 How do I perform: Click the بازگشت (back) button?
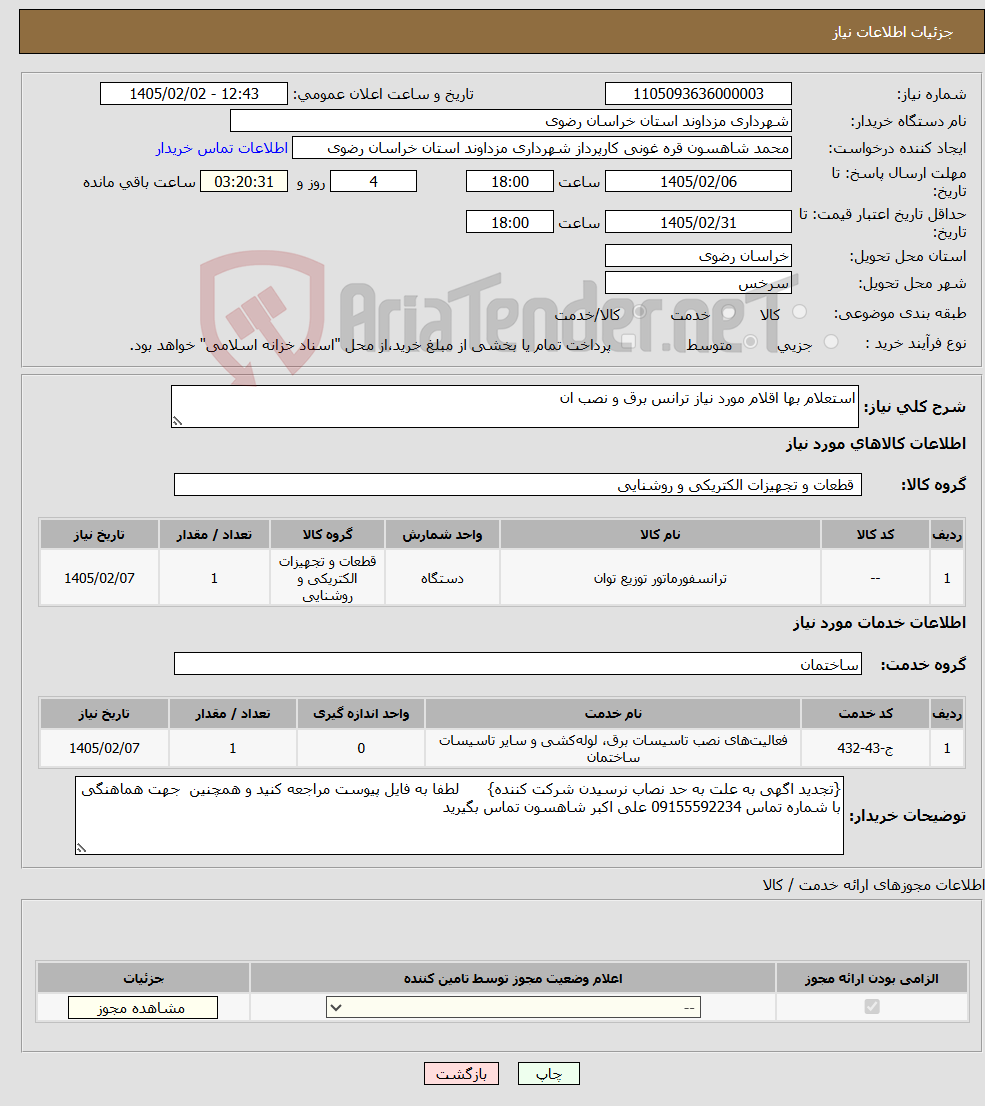(461, 1074)
